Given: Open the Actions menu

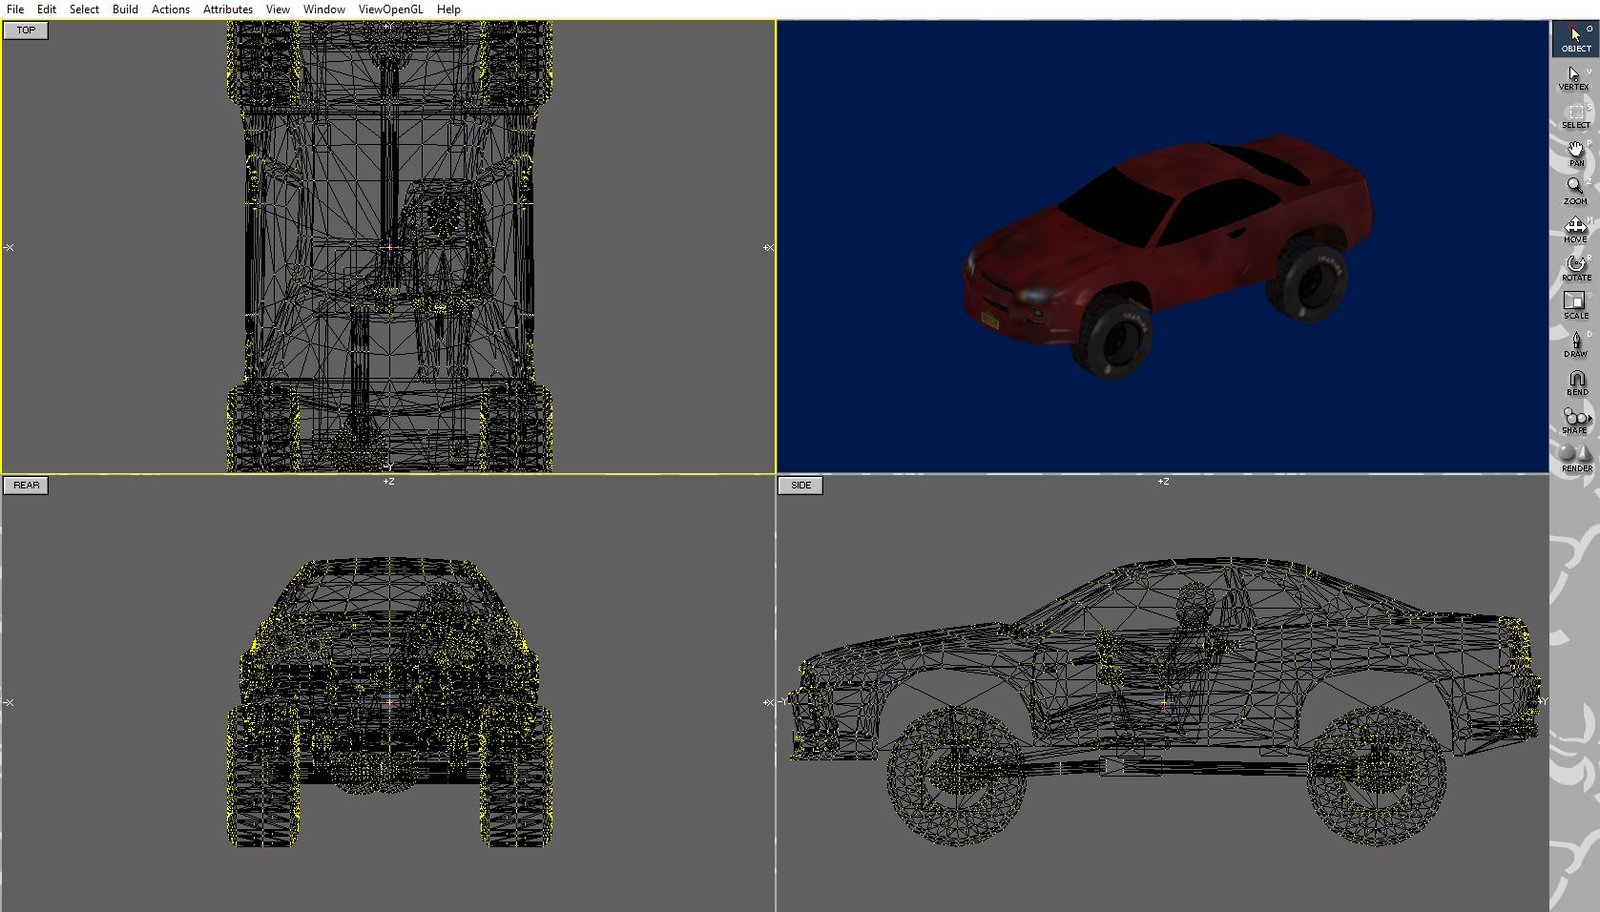Looking at the screenshot, I should [170, 9].
